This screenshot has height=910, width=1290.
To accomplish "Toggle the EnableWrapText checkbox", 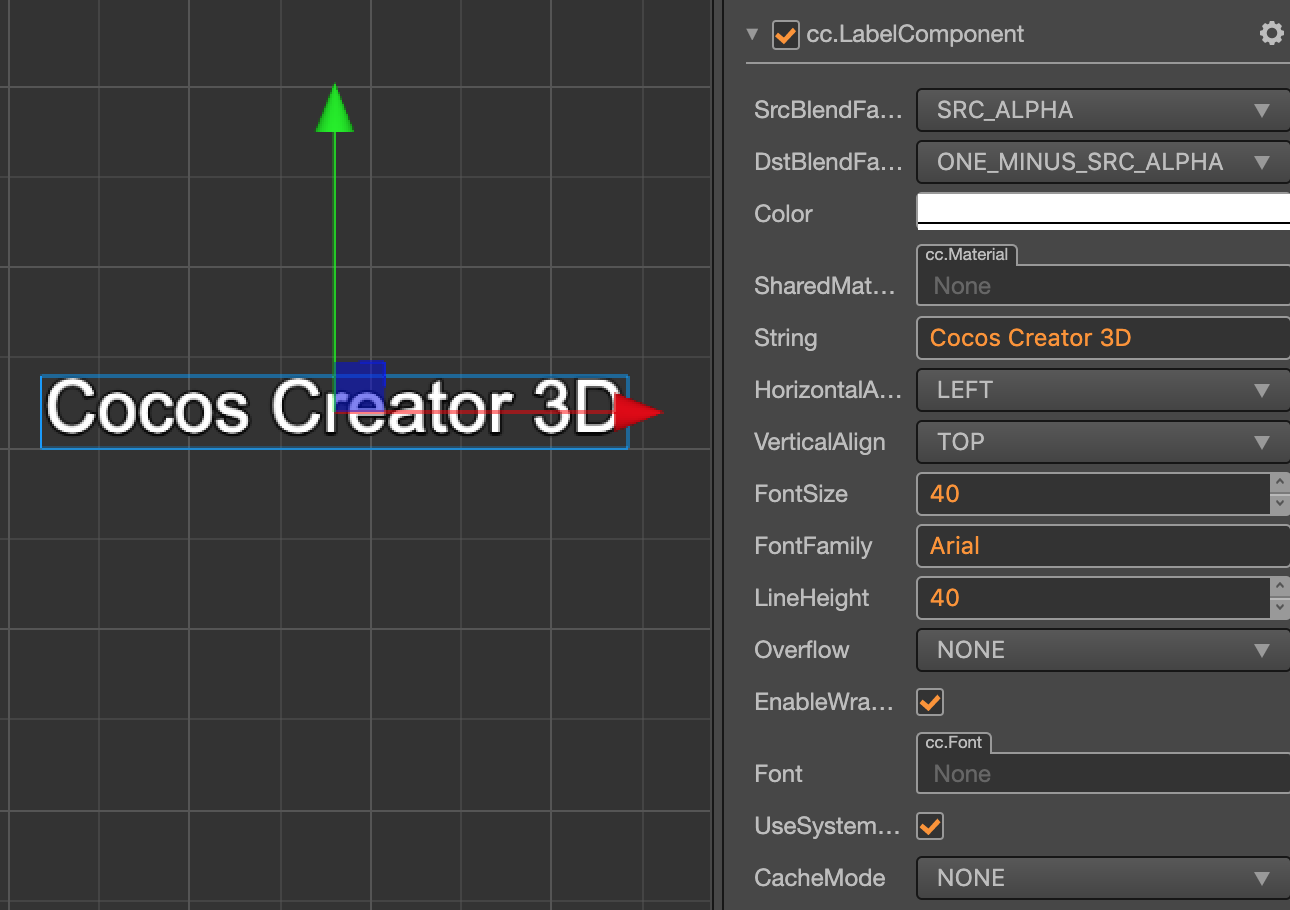I will click(930, 702).
